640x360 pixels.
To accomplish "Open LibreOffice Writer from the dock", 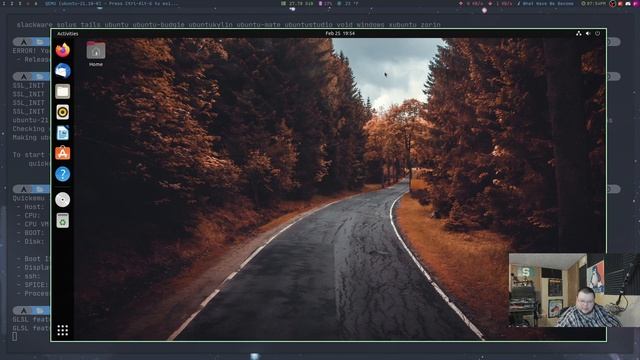I will coord(62,133).
